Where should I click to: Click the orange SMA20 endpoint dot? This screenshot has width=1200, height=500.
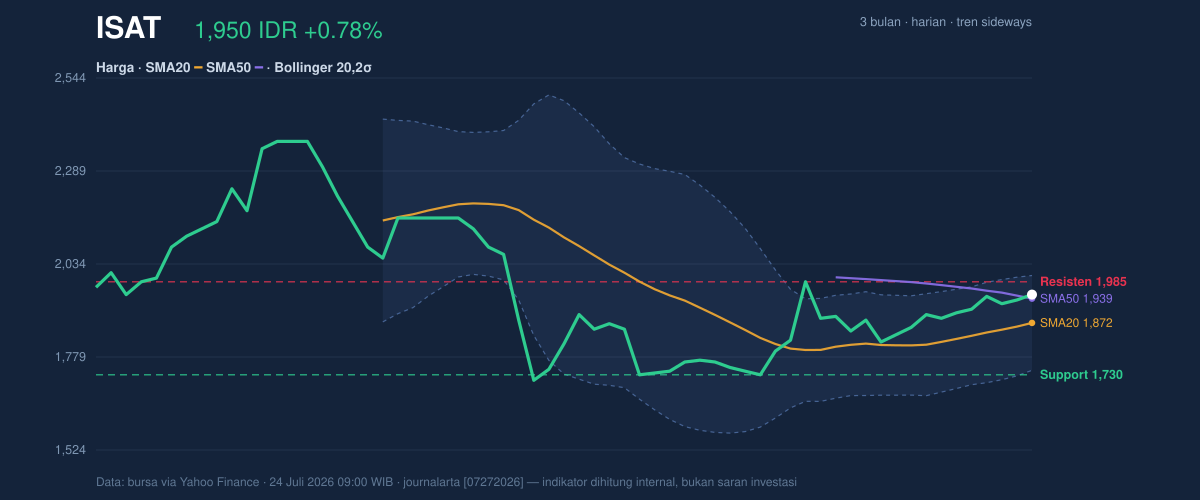click(1032, 323)
